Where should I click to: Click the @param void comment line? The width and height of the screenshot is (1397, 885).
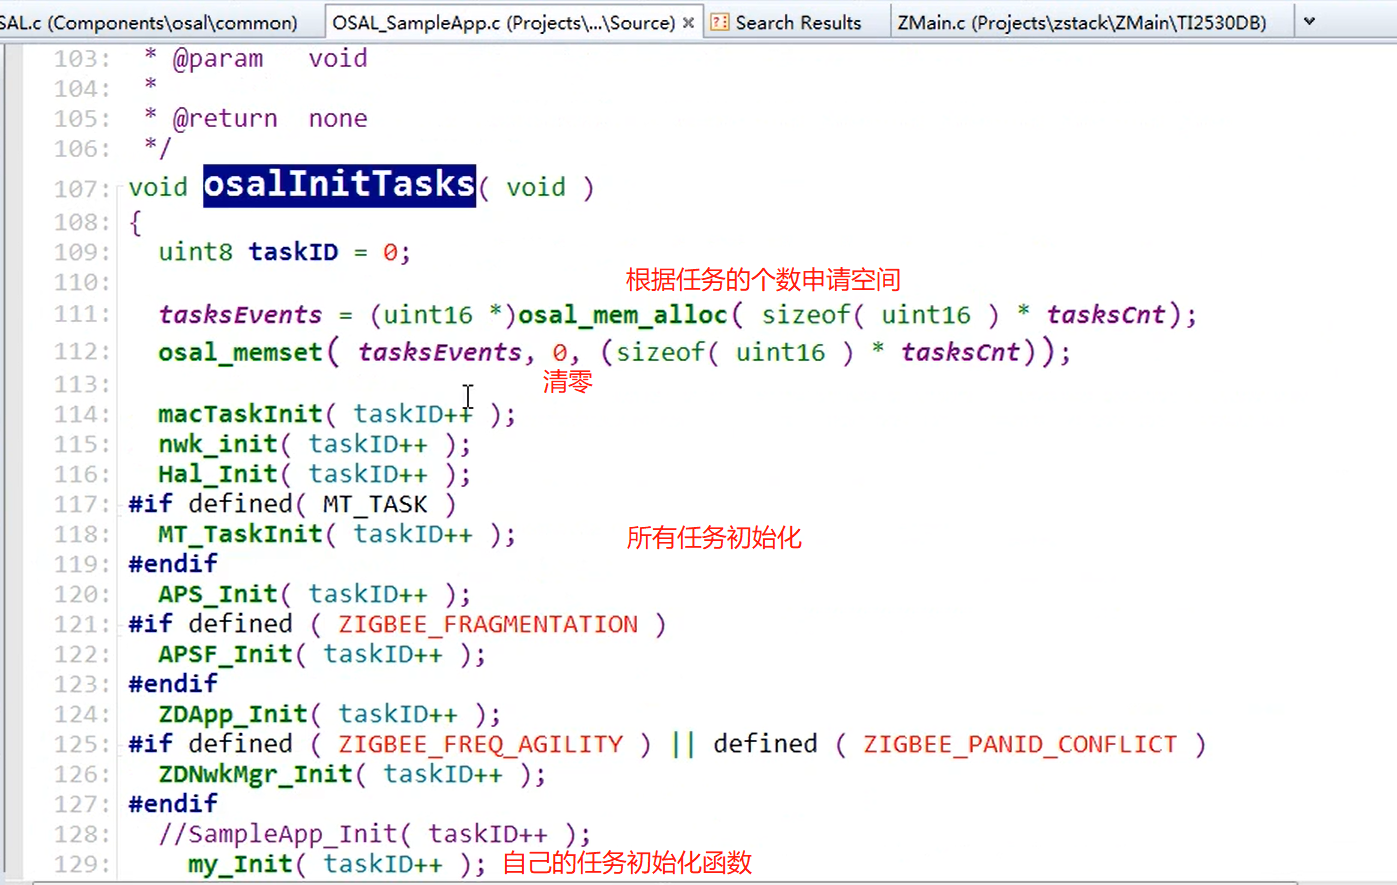[256, 58]
